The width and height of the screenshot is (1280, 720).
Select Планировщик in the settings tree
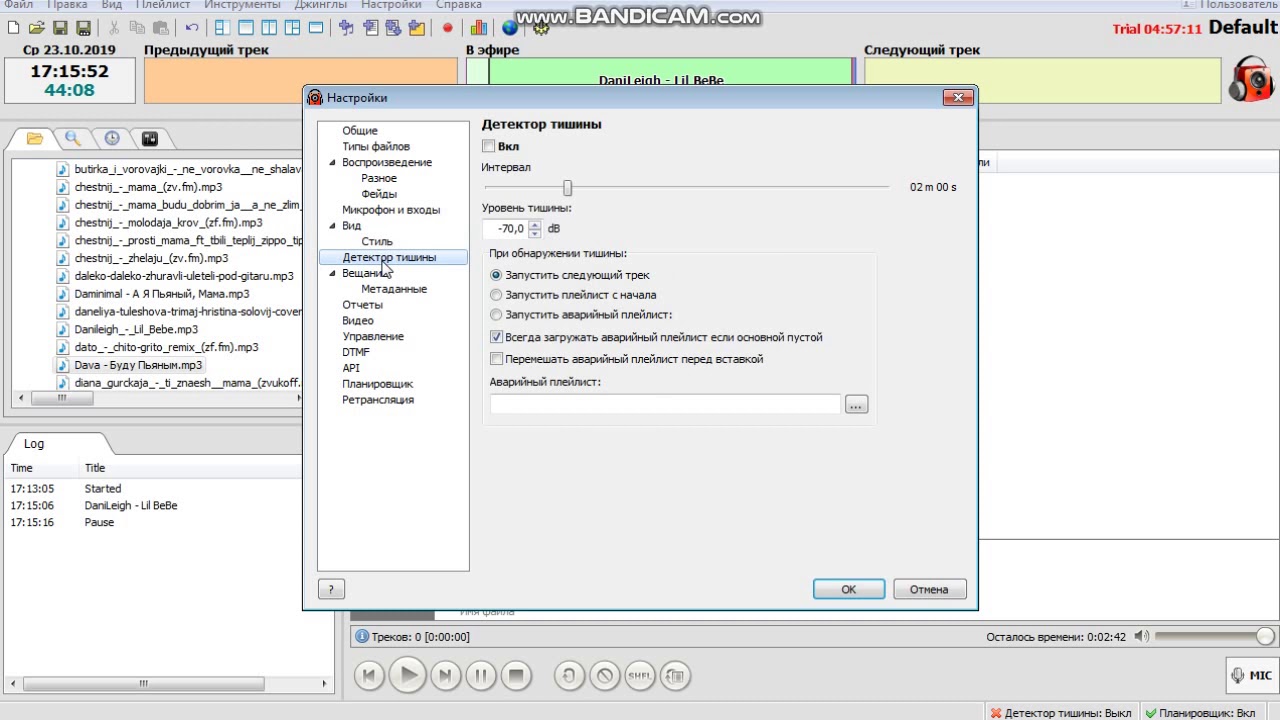[x=378, y=384]
